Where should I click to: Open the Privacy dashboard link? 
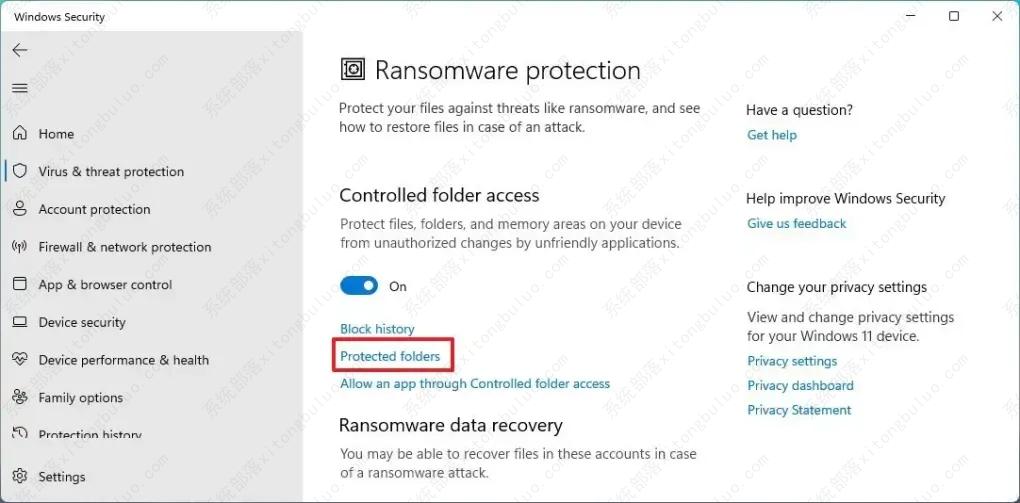800,386
